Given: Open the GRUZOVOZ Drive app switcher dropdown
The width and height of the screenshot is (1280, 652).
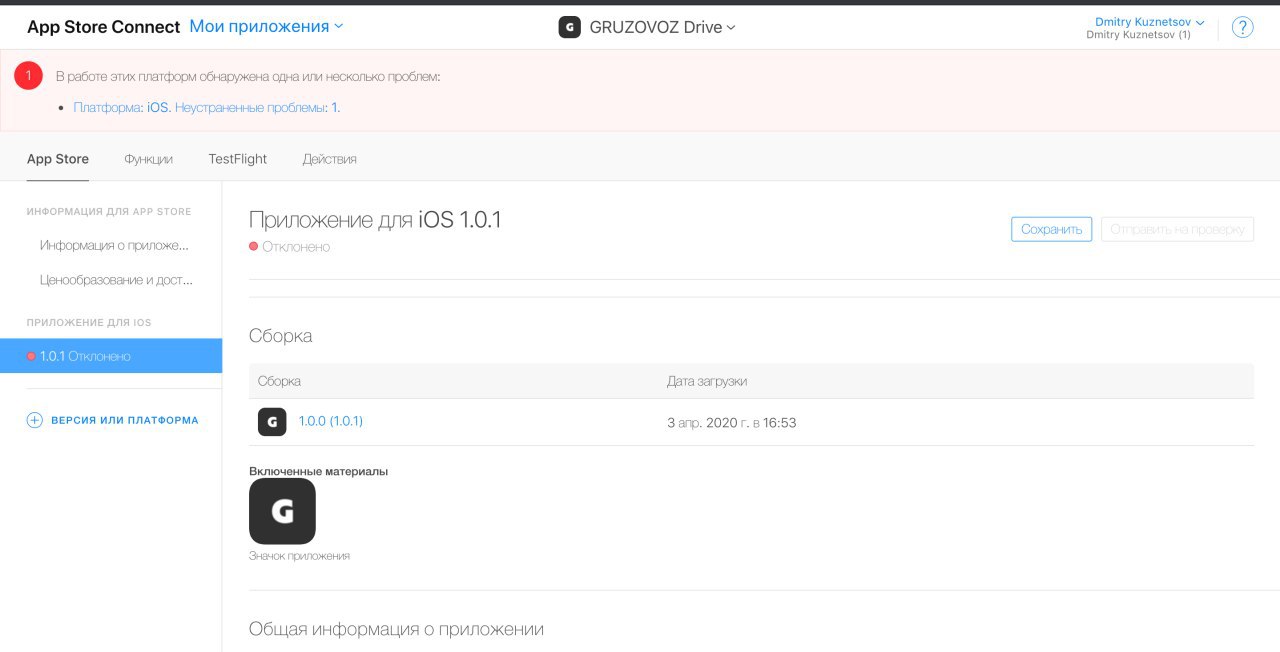Looking at the screenshot, I should click(663, 28).
